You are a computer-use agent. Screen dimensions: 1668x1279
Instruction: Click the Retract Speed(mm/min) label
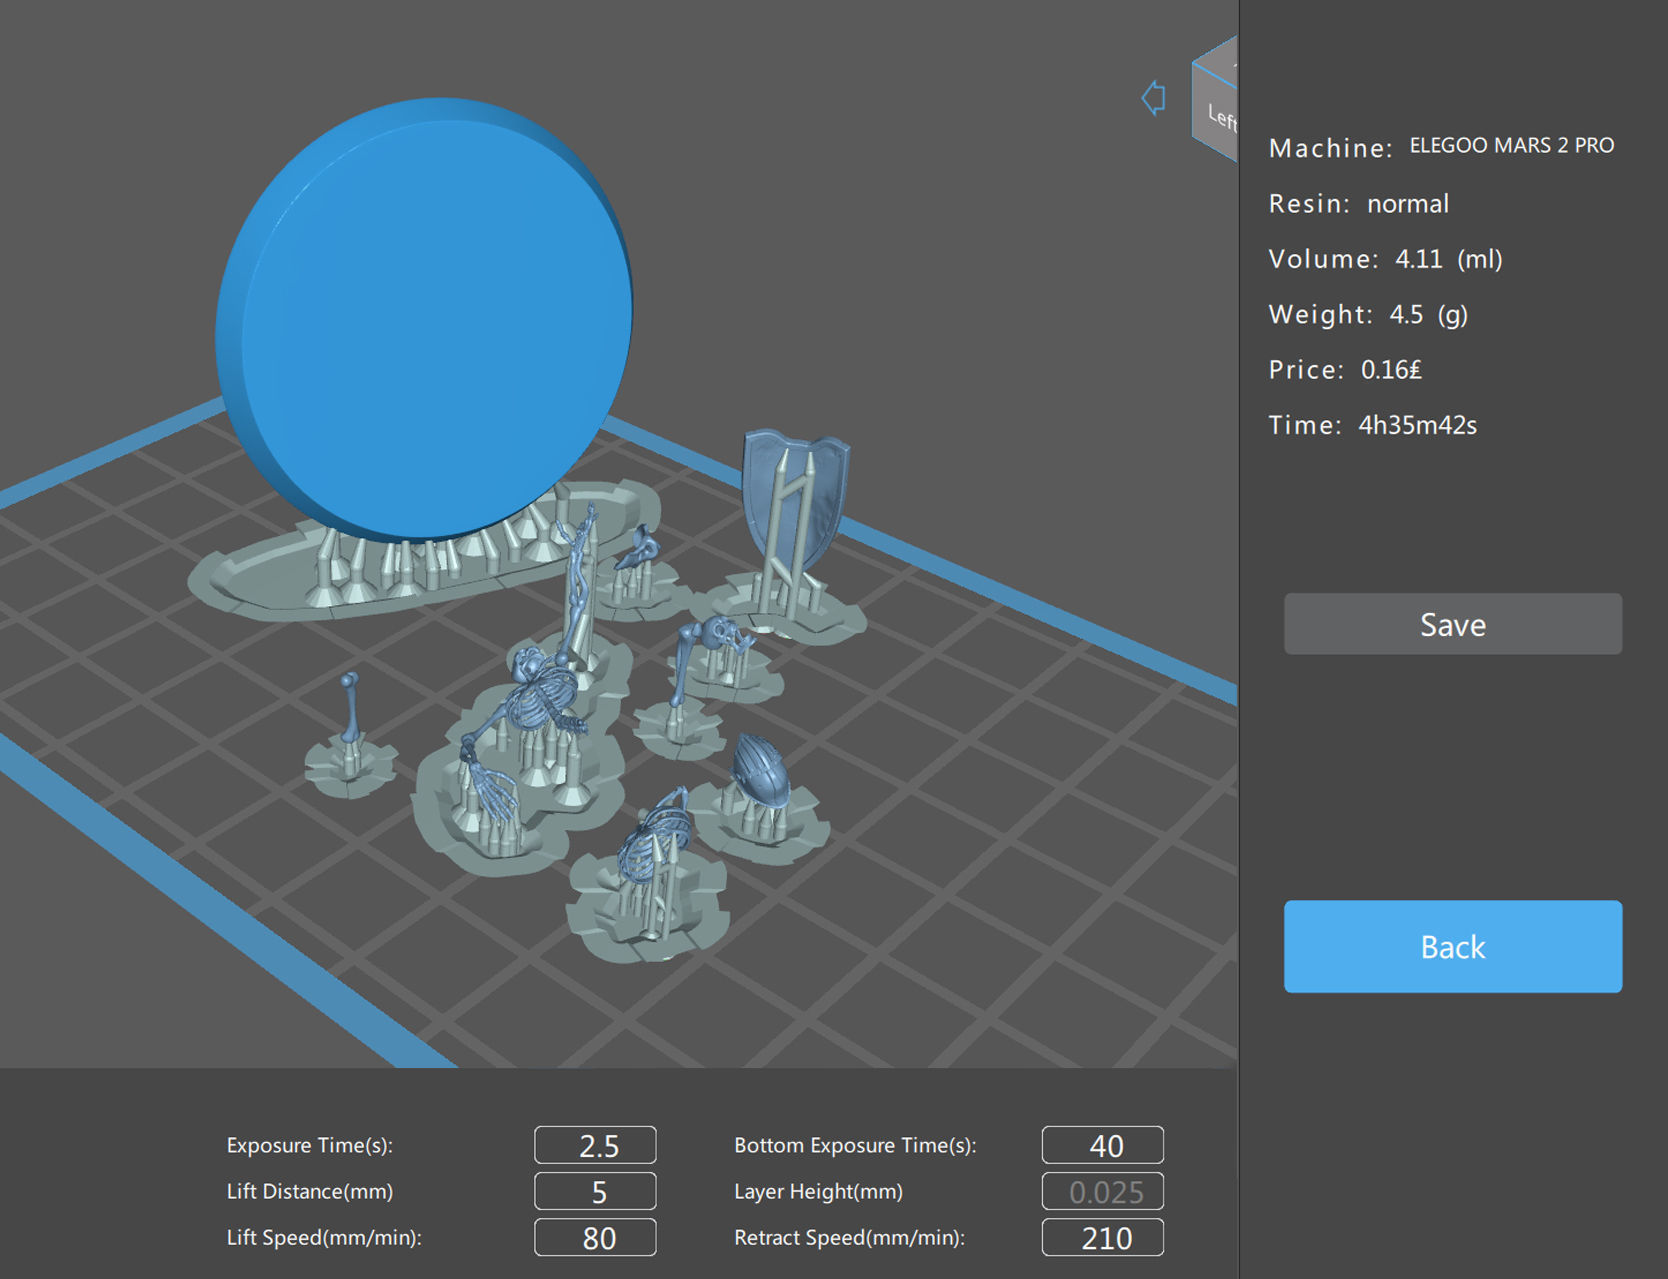[x=849, y=1237]
